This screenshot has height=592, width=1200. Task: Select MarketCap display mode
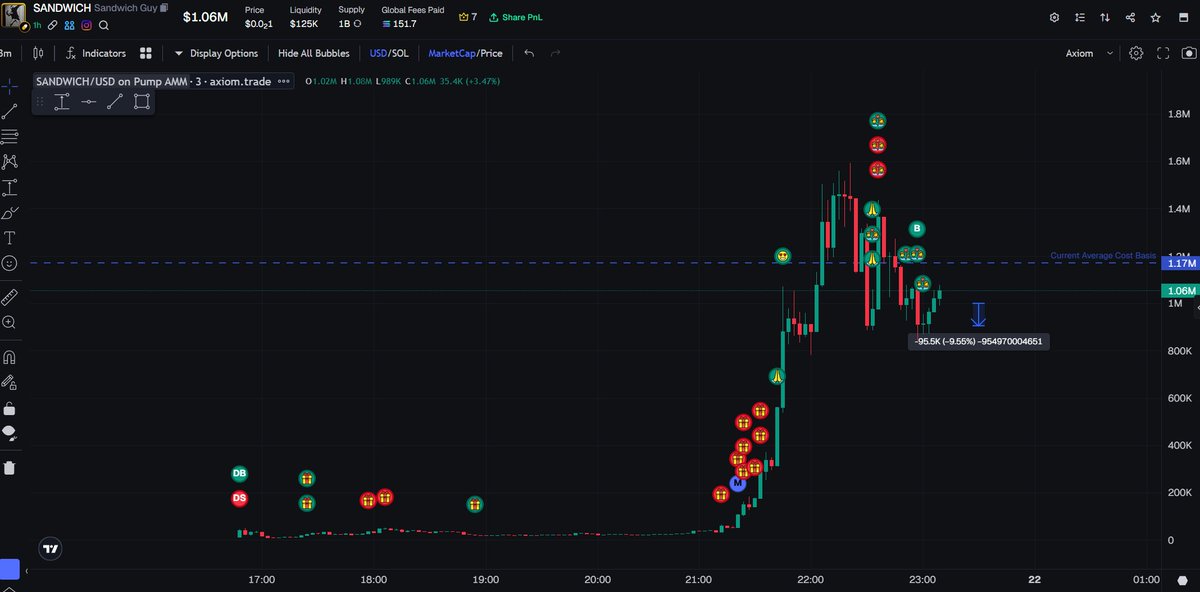453,53
